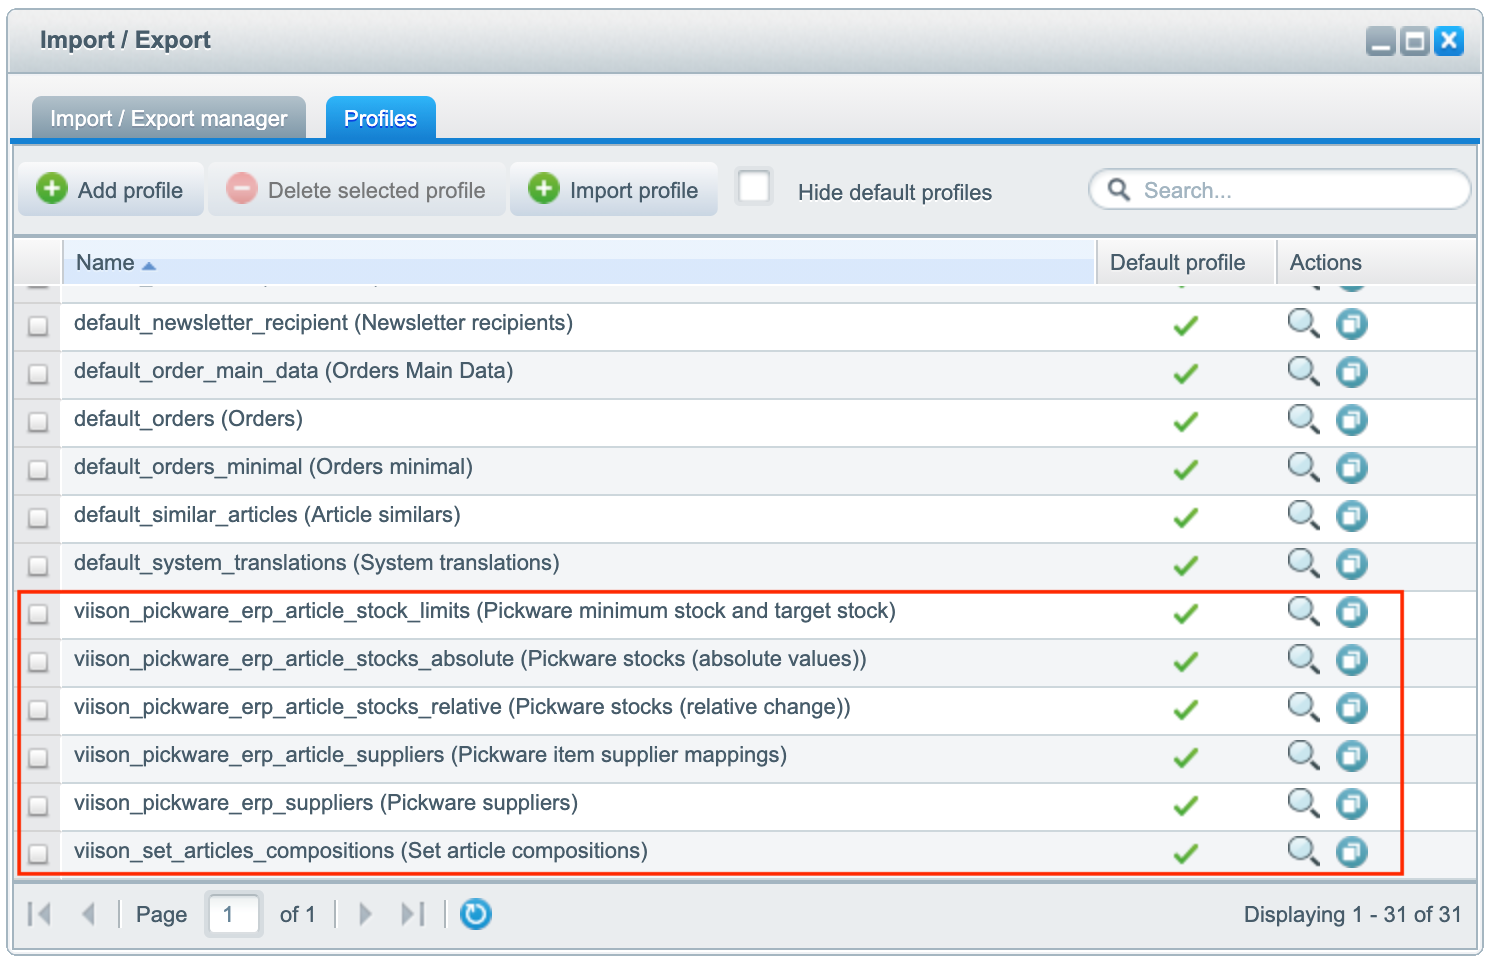Go to next page of profiles

[365, 914]
